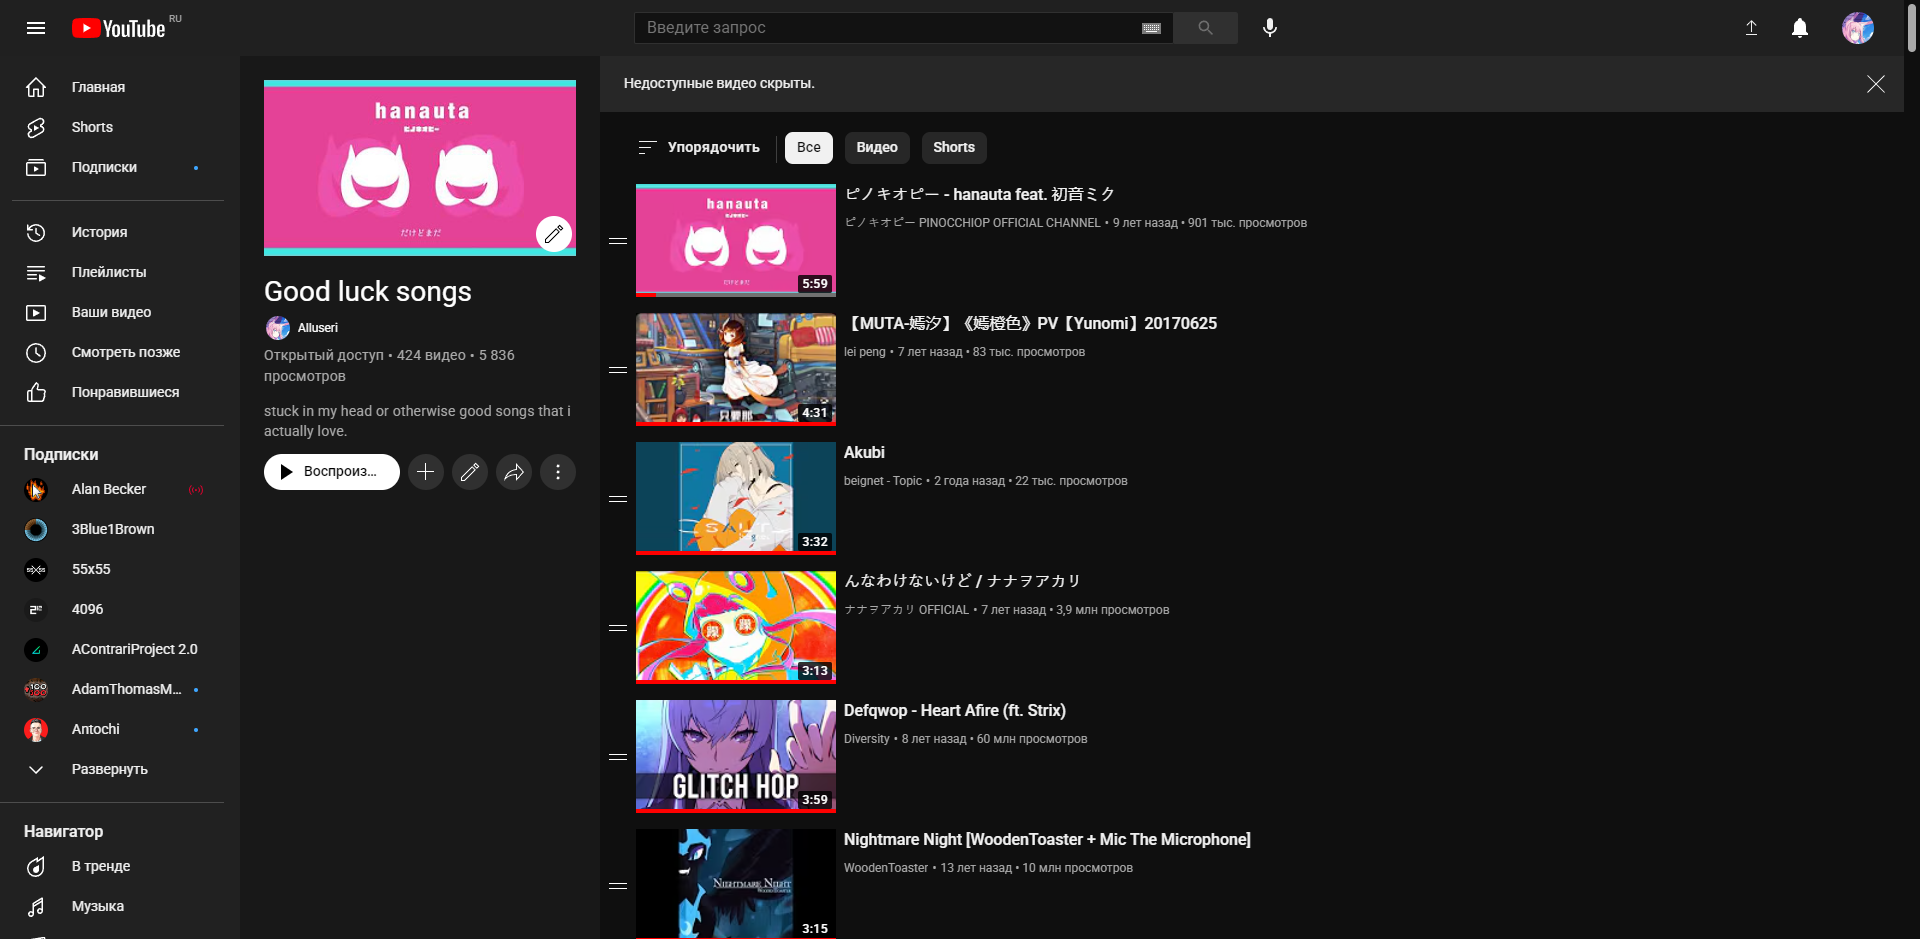Click the search magnifier button

[1205, 28]
